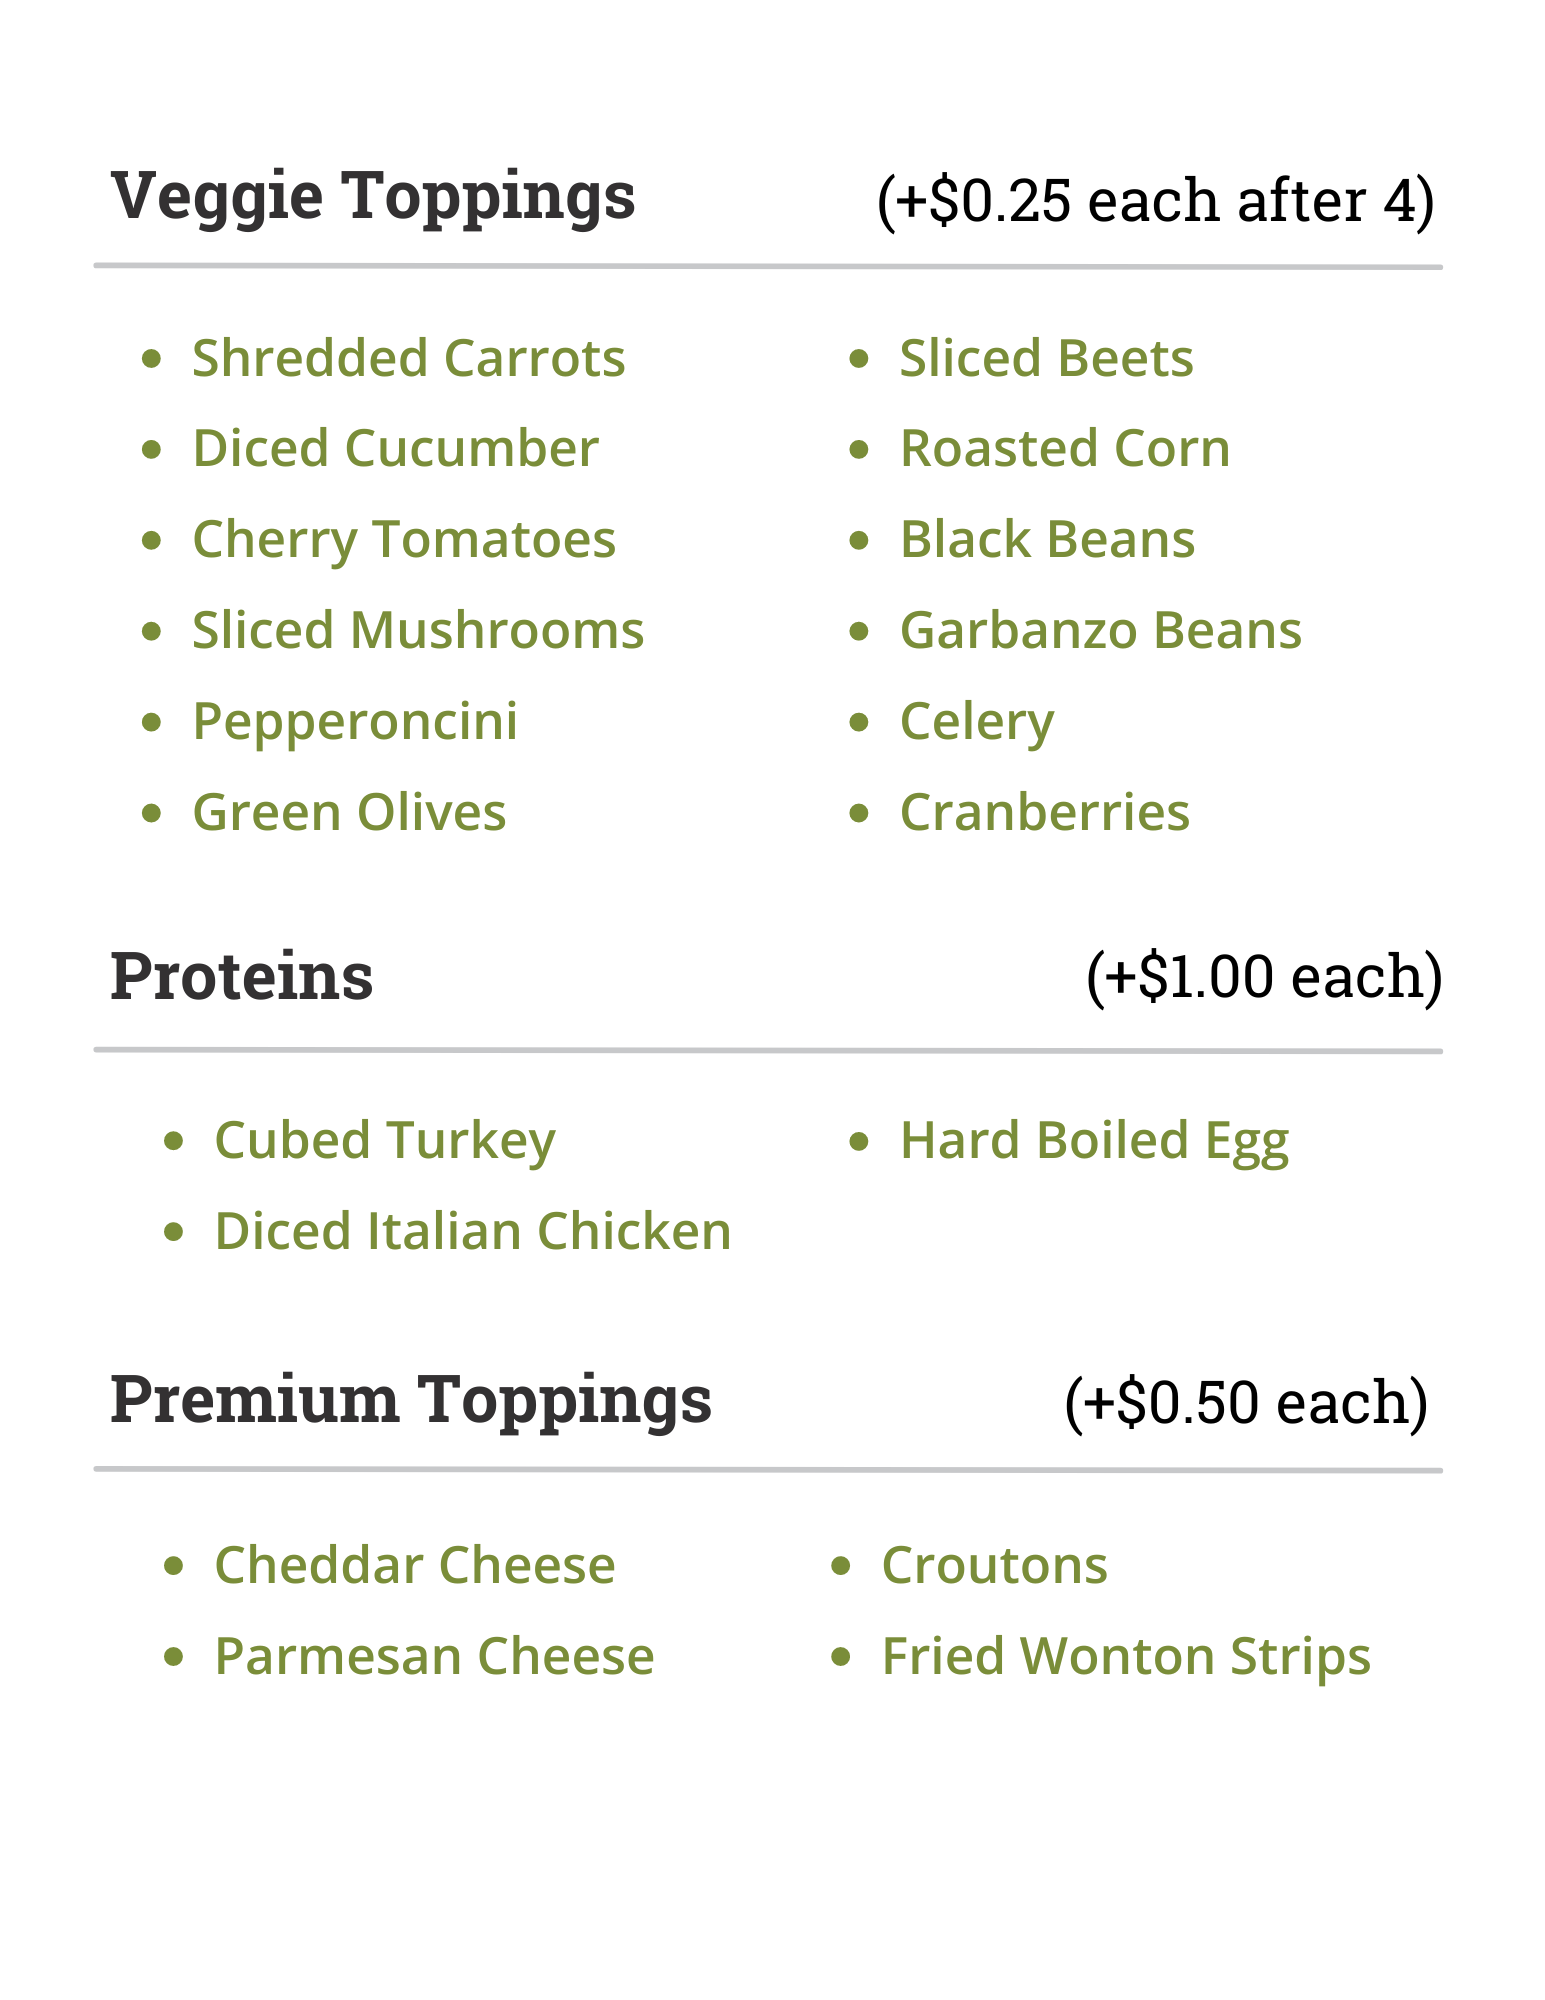The height and width of the screenshot is (2000, 1545).
Task: Select Cheddar Cheese premium topping
Action: pyautogui.click(x=415, y=1565)
